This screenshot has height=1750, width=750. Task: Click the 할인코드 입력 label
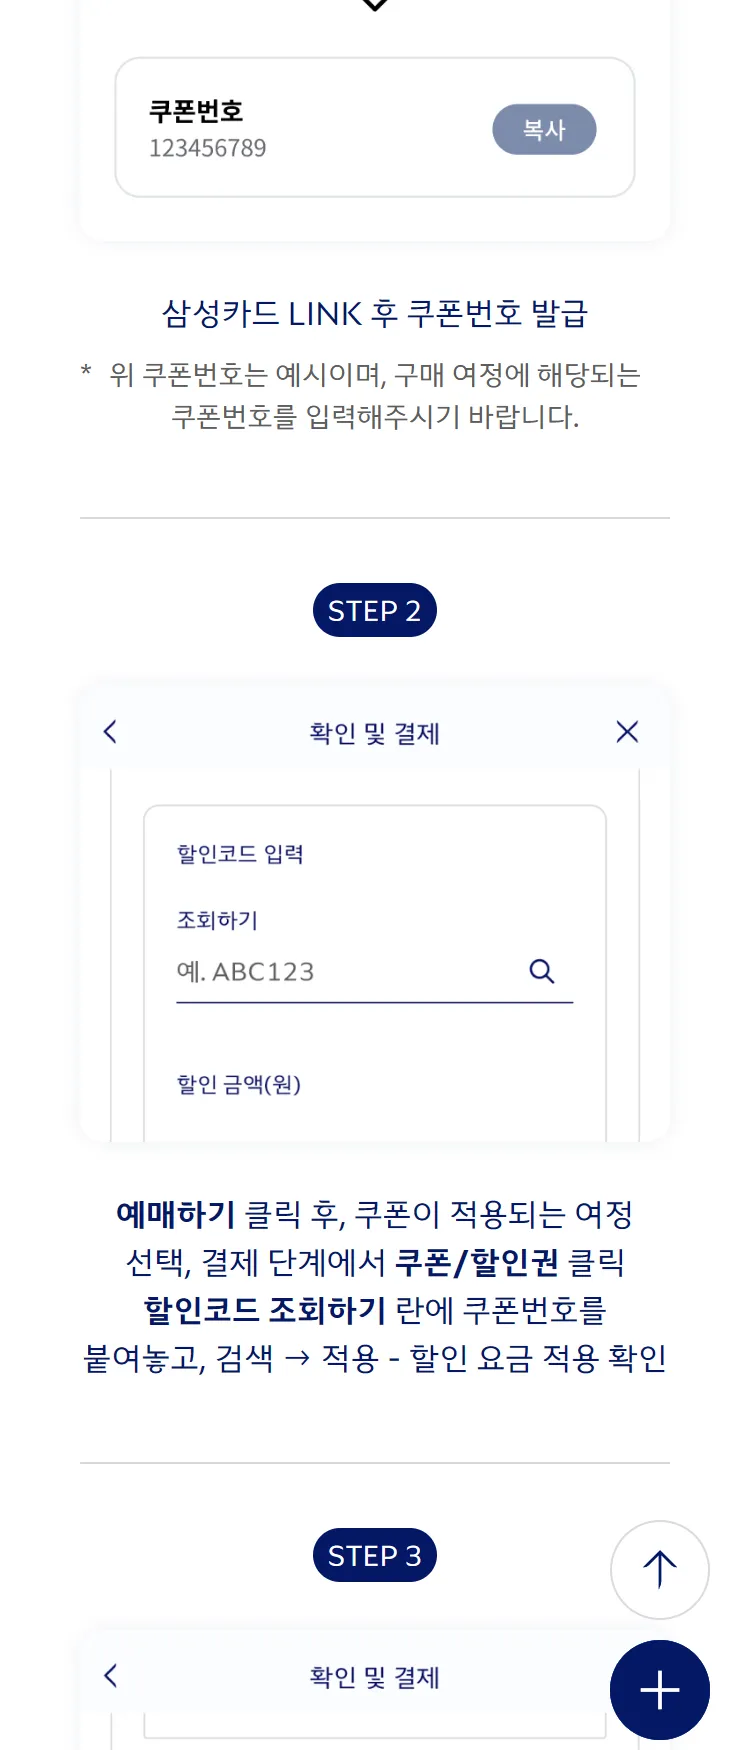point(240,854)
